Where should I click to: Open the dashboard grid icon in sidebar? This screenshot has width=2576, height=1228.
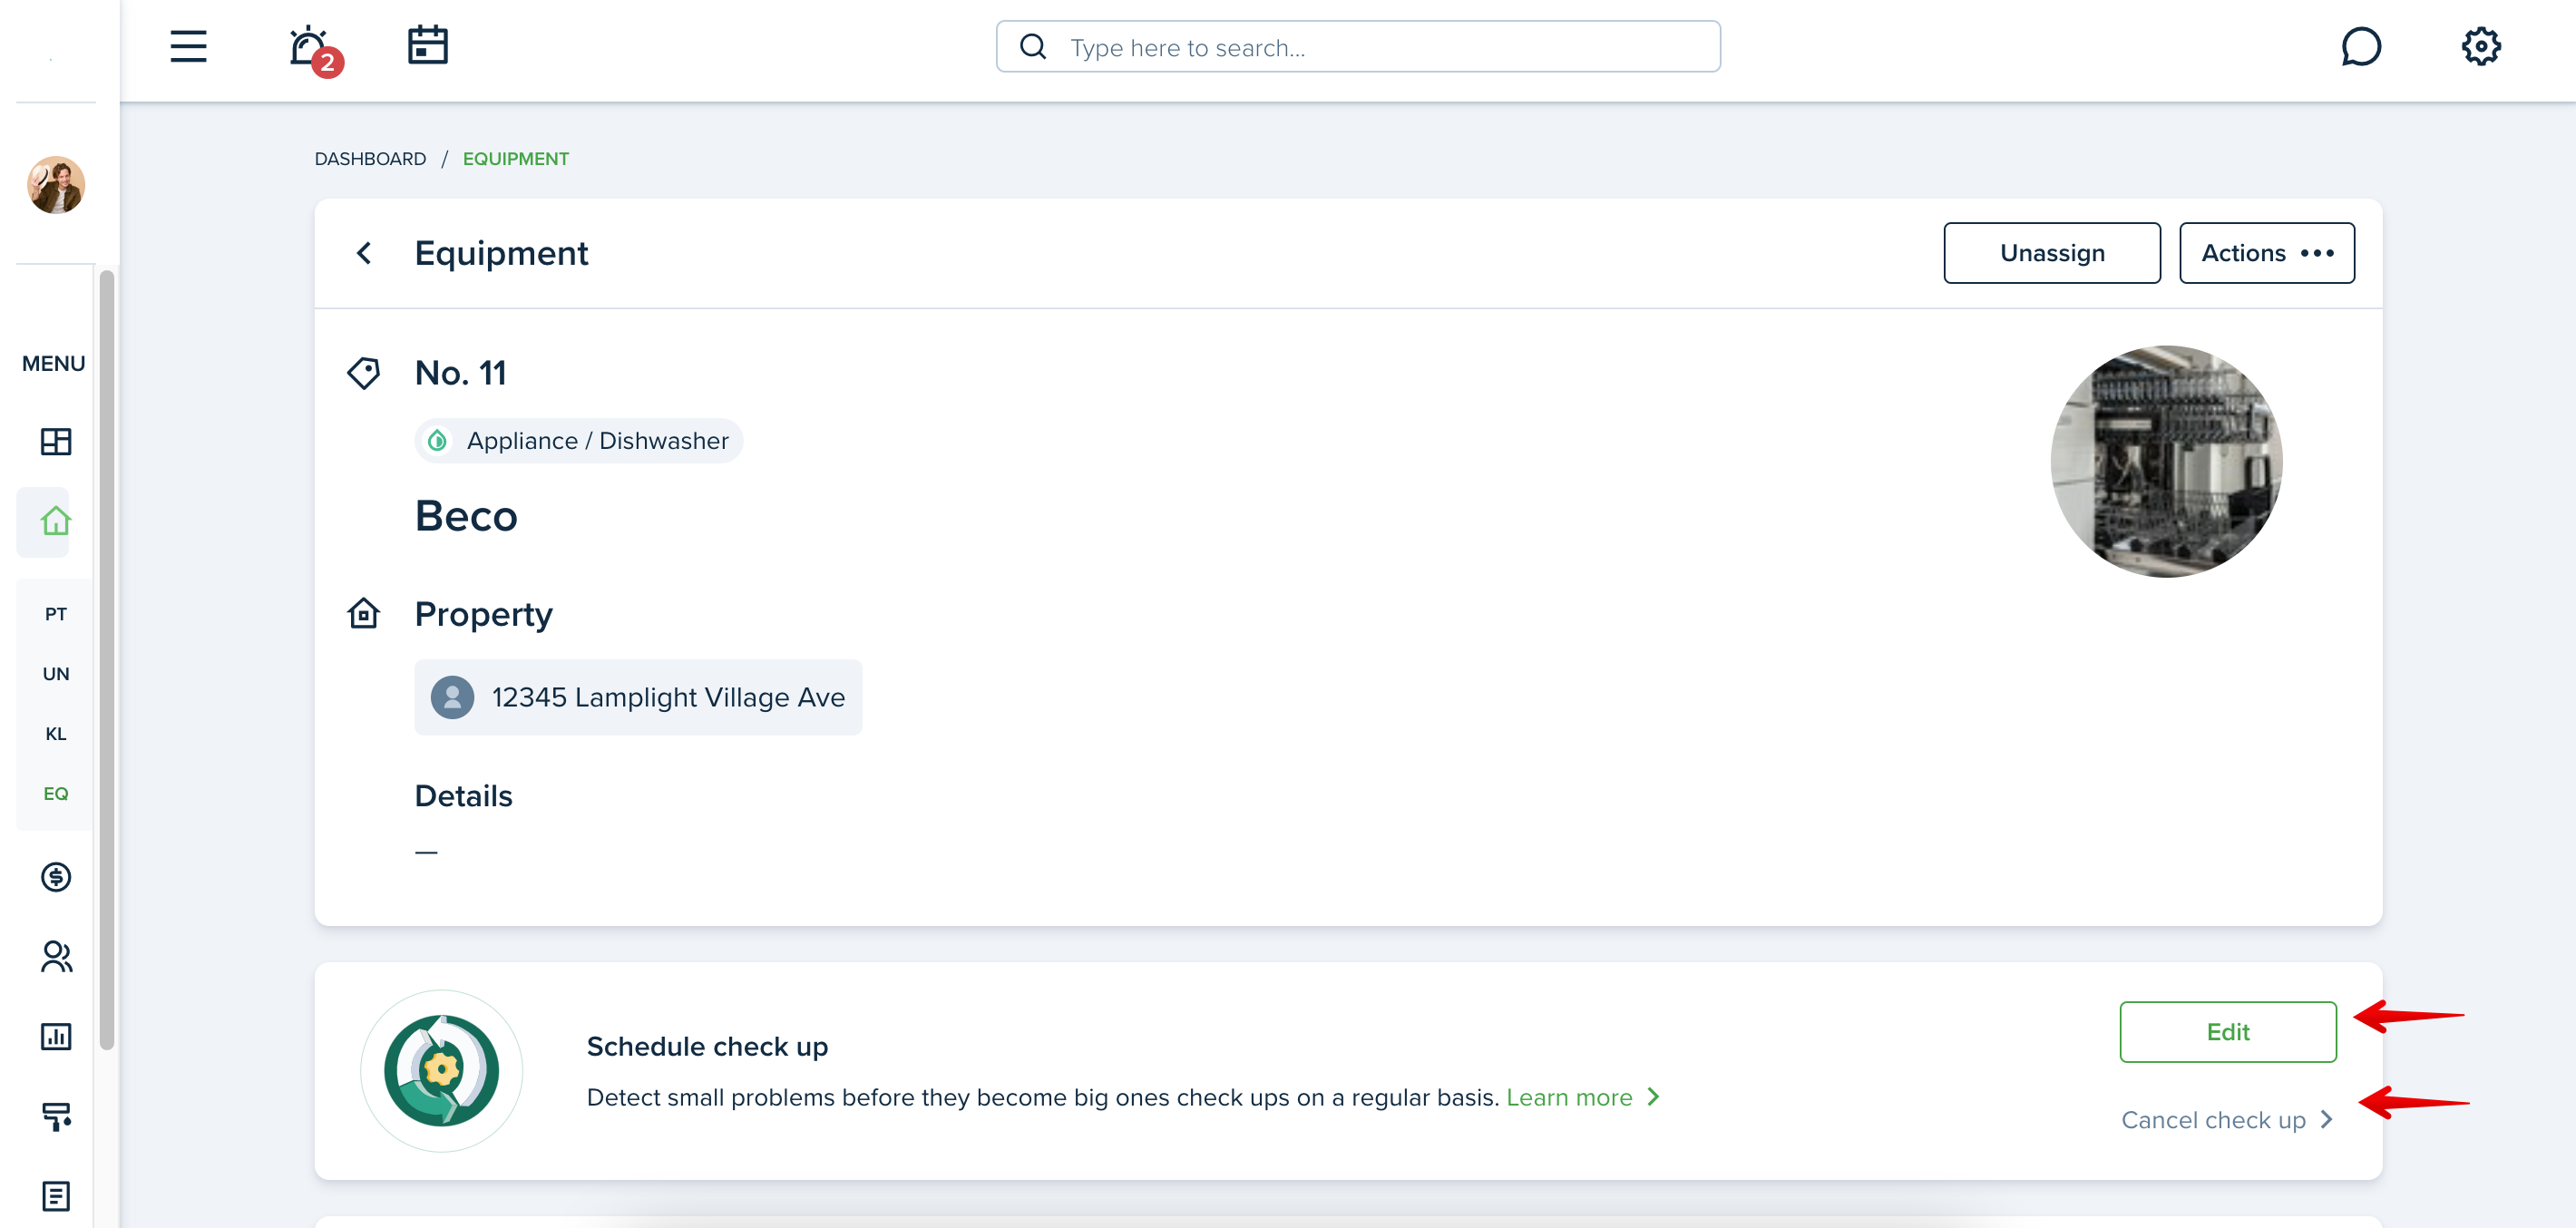coord(56,441)
